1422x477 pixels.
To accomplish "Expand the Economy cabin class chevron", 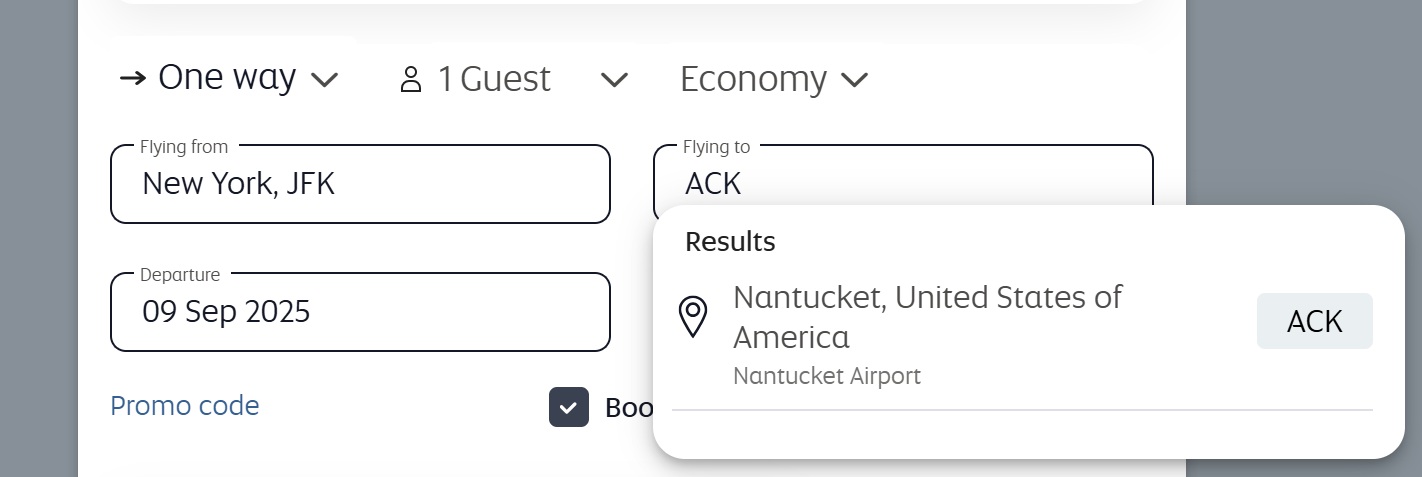I will (854, 80).
